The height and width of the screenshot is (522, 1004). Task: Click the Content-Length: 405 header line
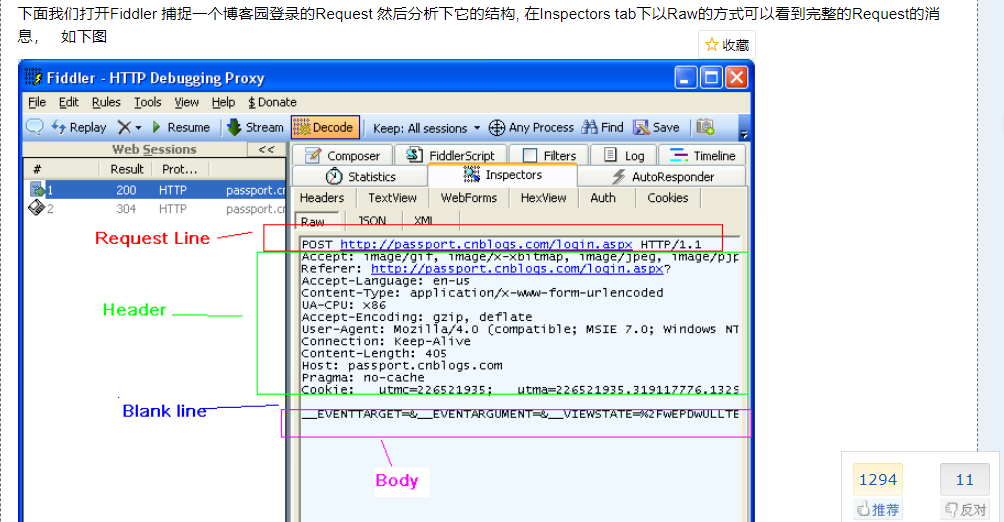(374, 354)
